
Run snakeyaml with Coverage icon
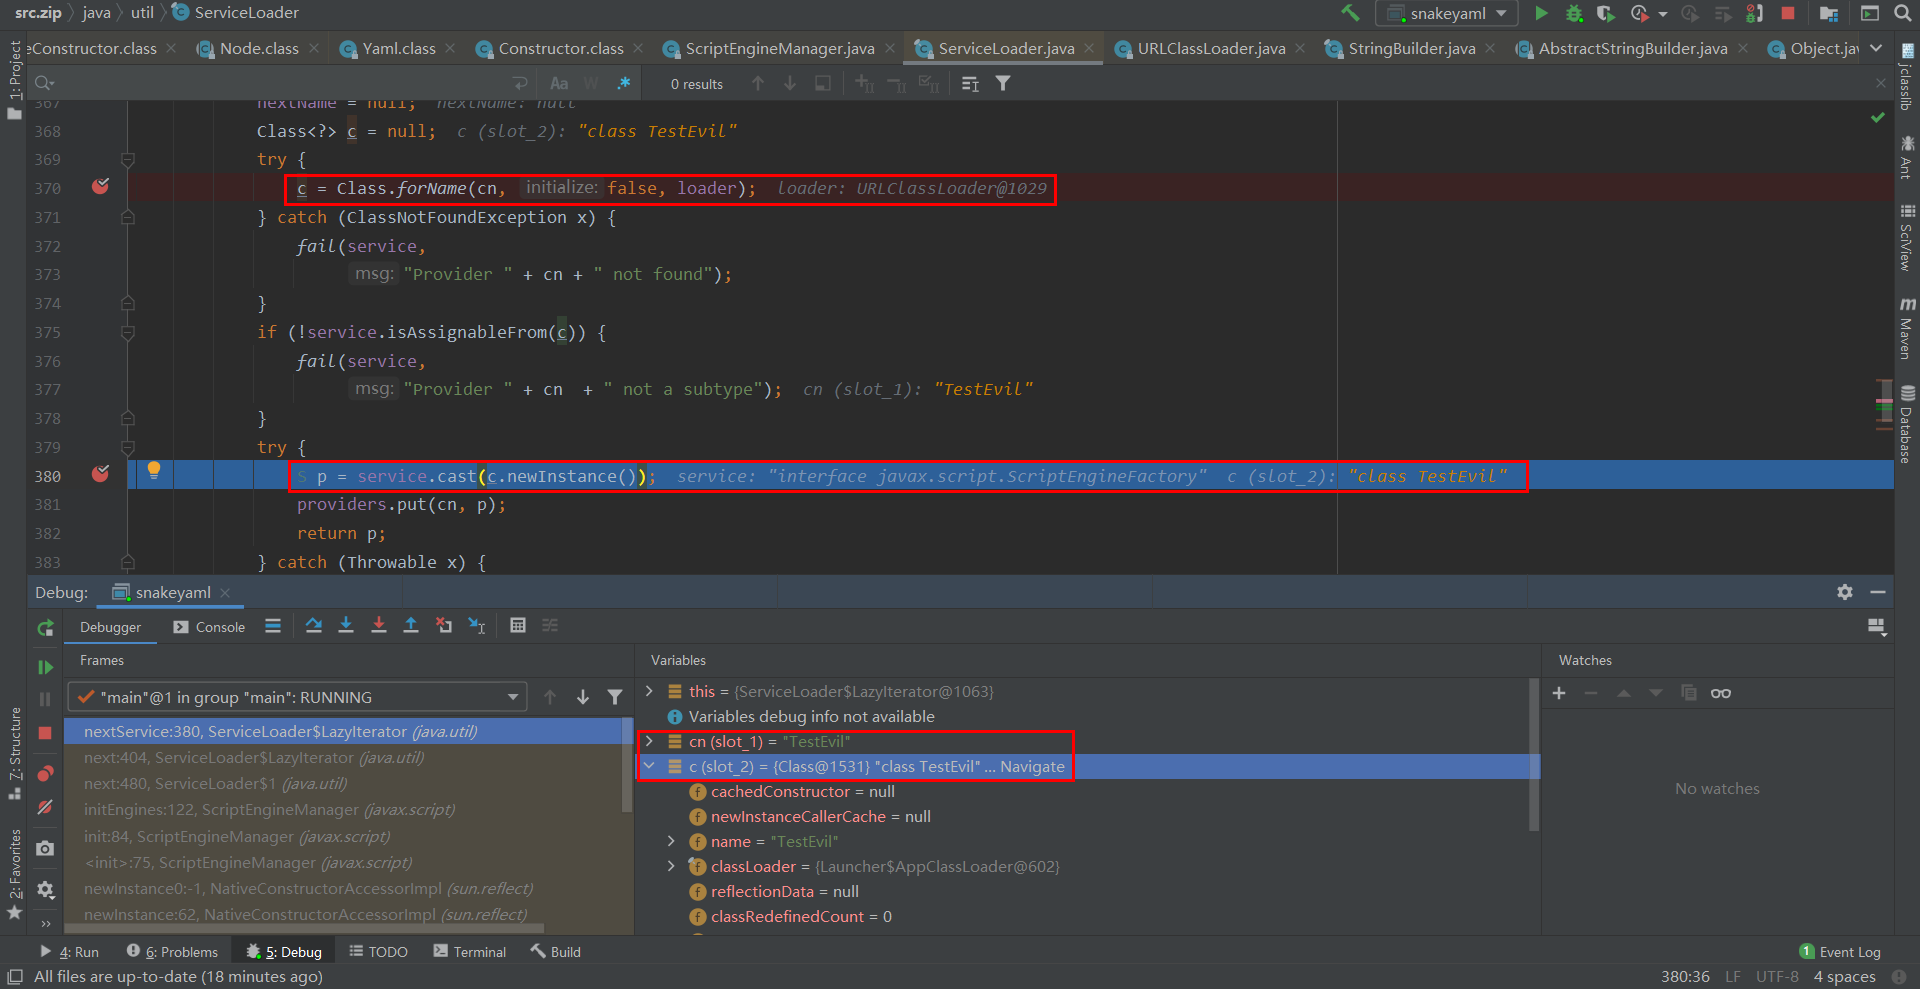[x=1606, y=13]
